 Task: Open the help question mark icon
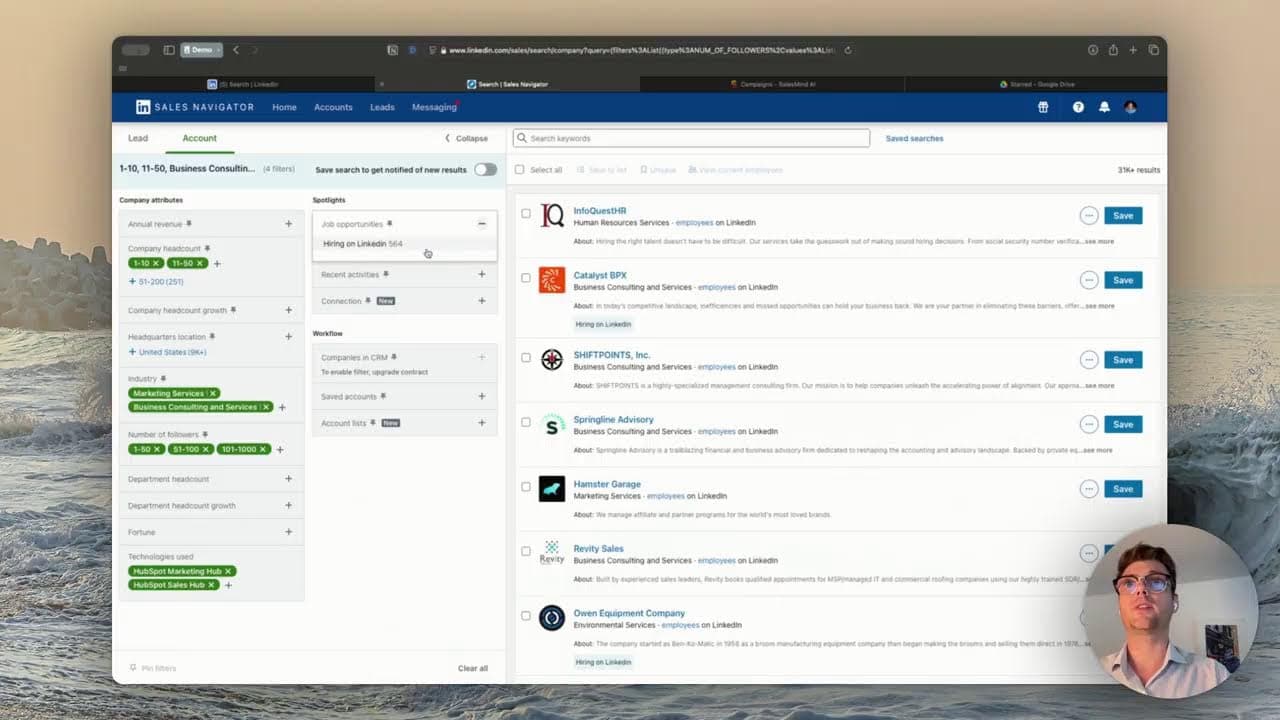coord(1078,107)
